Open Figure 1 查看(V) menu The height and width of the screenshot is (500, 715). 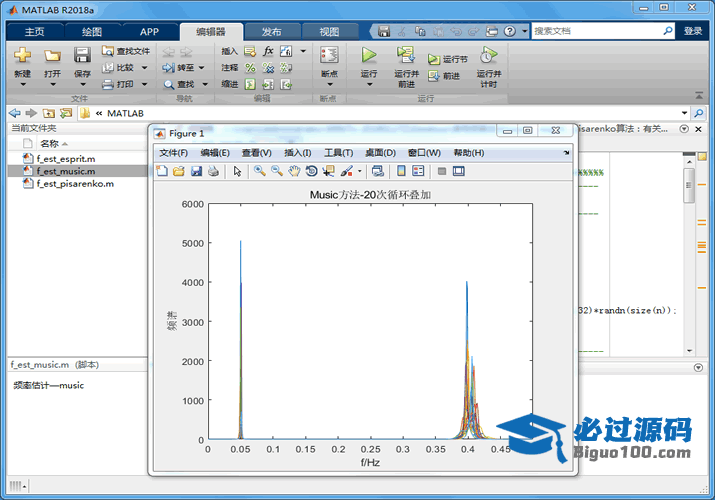(257, 153)
